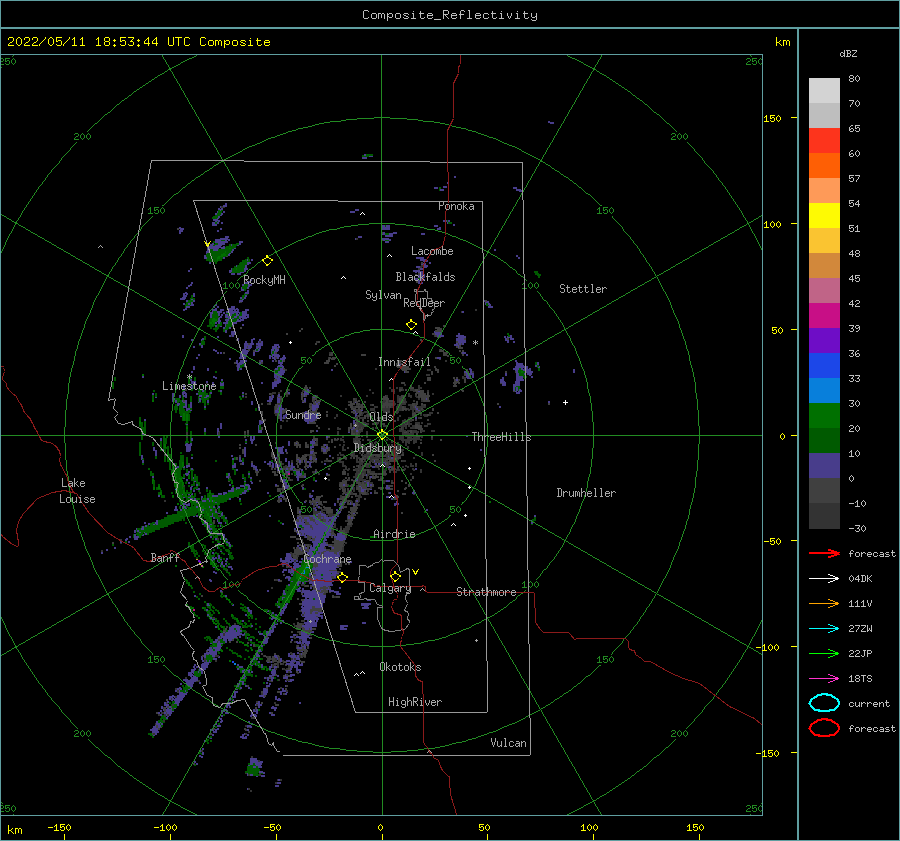
Task: Click the yellow diamond marker near Cochrane
Action: tap(343, 577)
